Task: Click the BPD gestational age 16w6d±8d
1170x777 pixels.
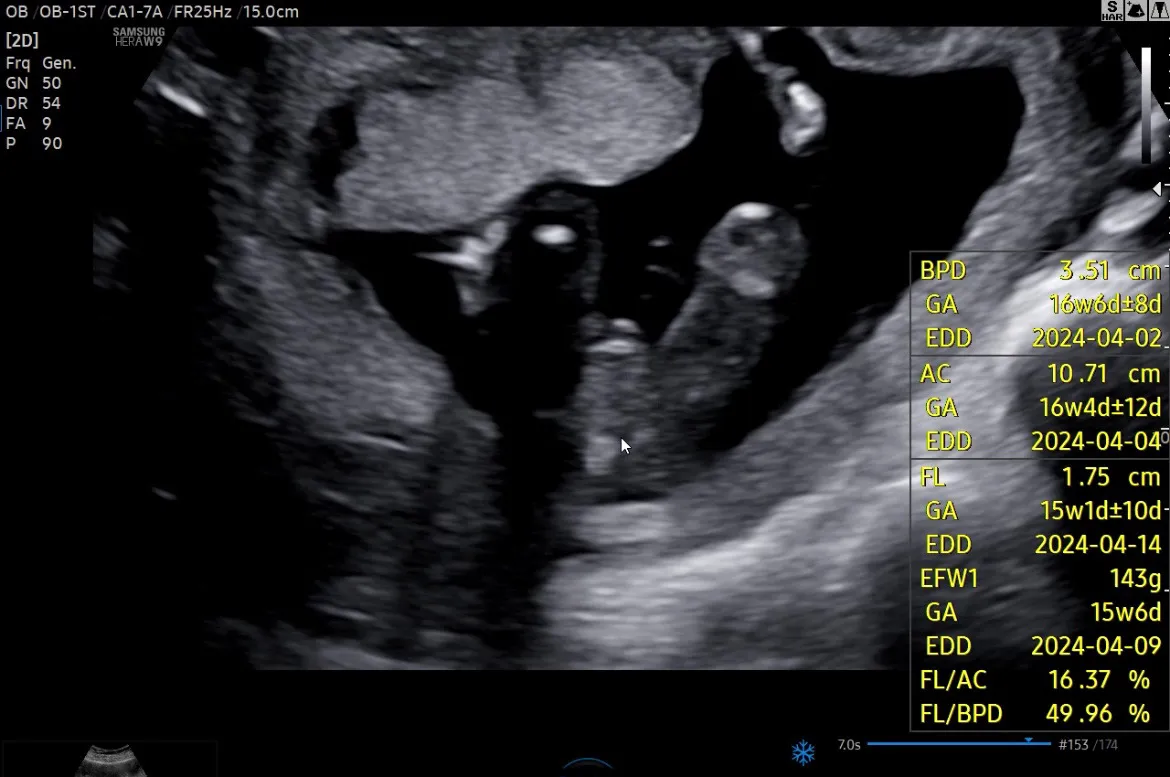Action: [x=1105, y=304]
